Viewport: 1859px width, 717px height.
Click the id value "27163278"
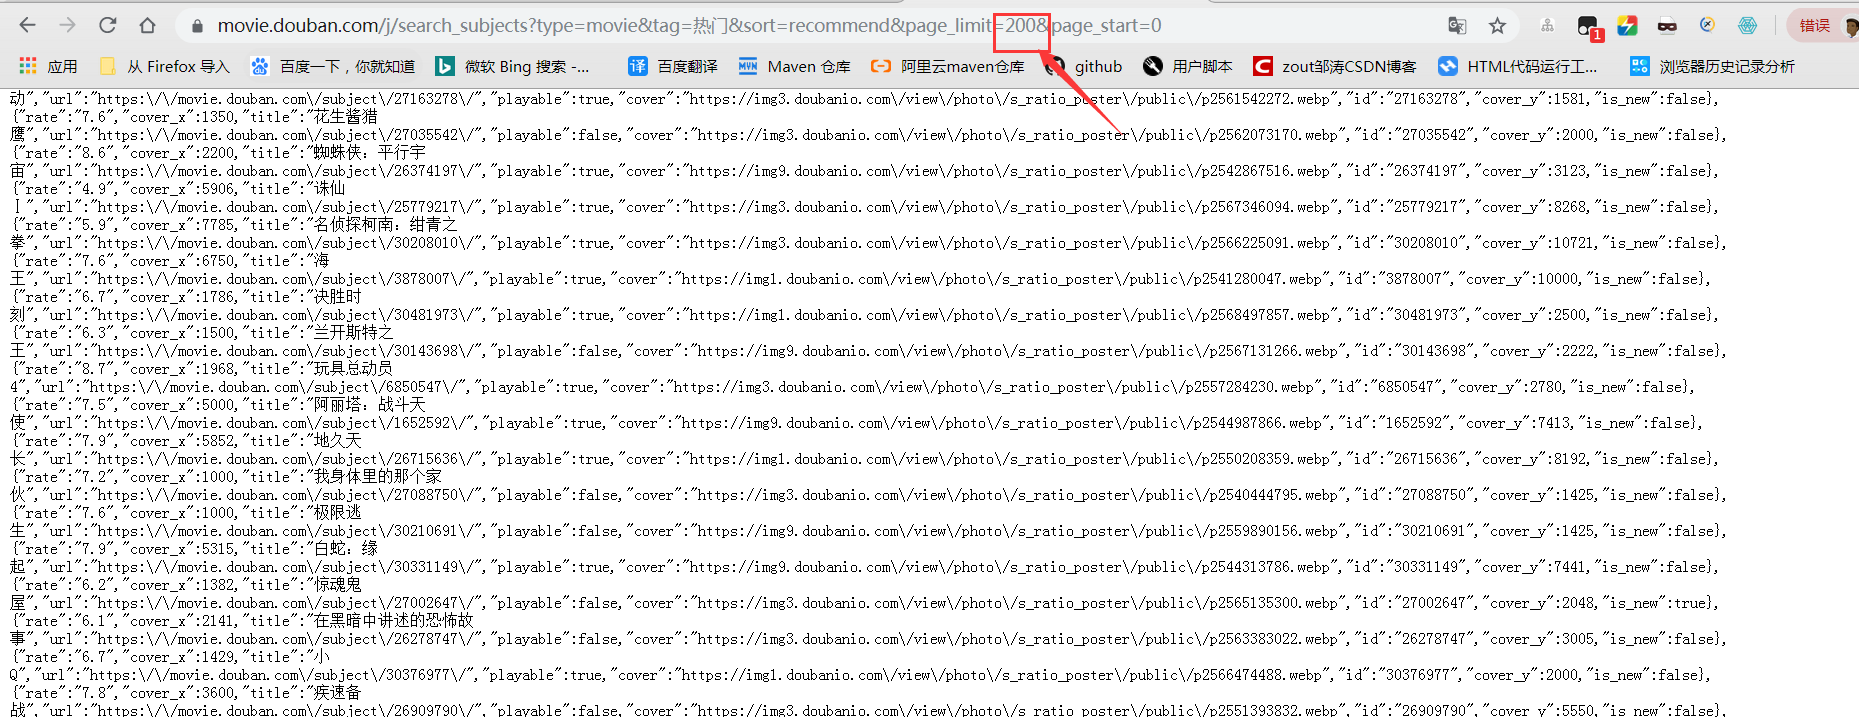click(1427, 99)
